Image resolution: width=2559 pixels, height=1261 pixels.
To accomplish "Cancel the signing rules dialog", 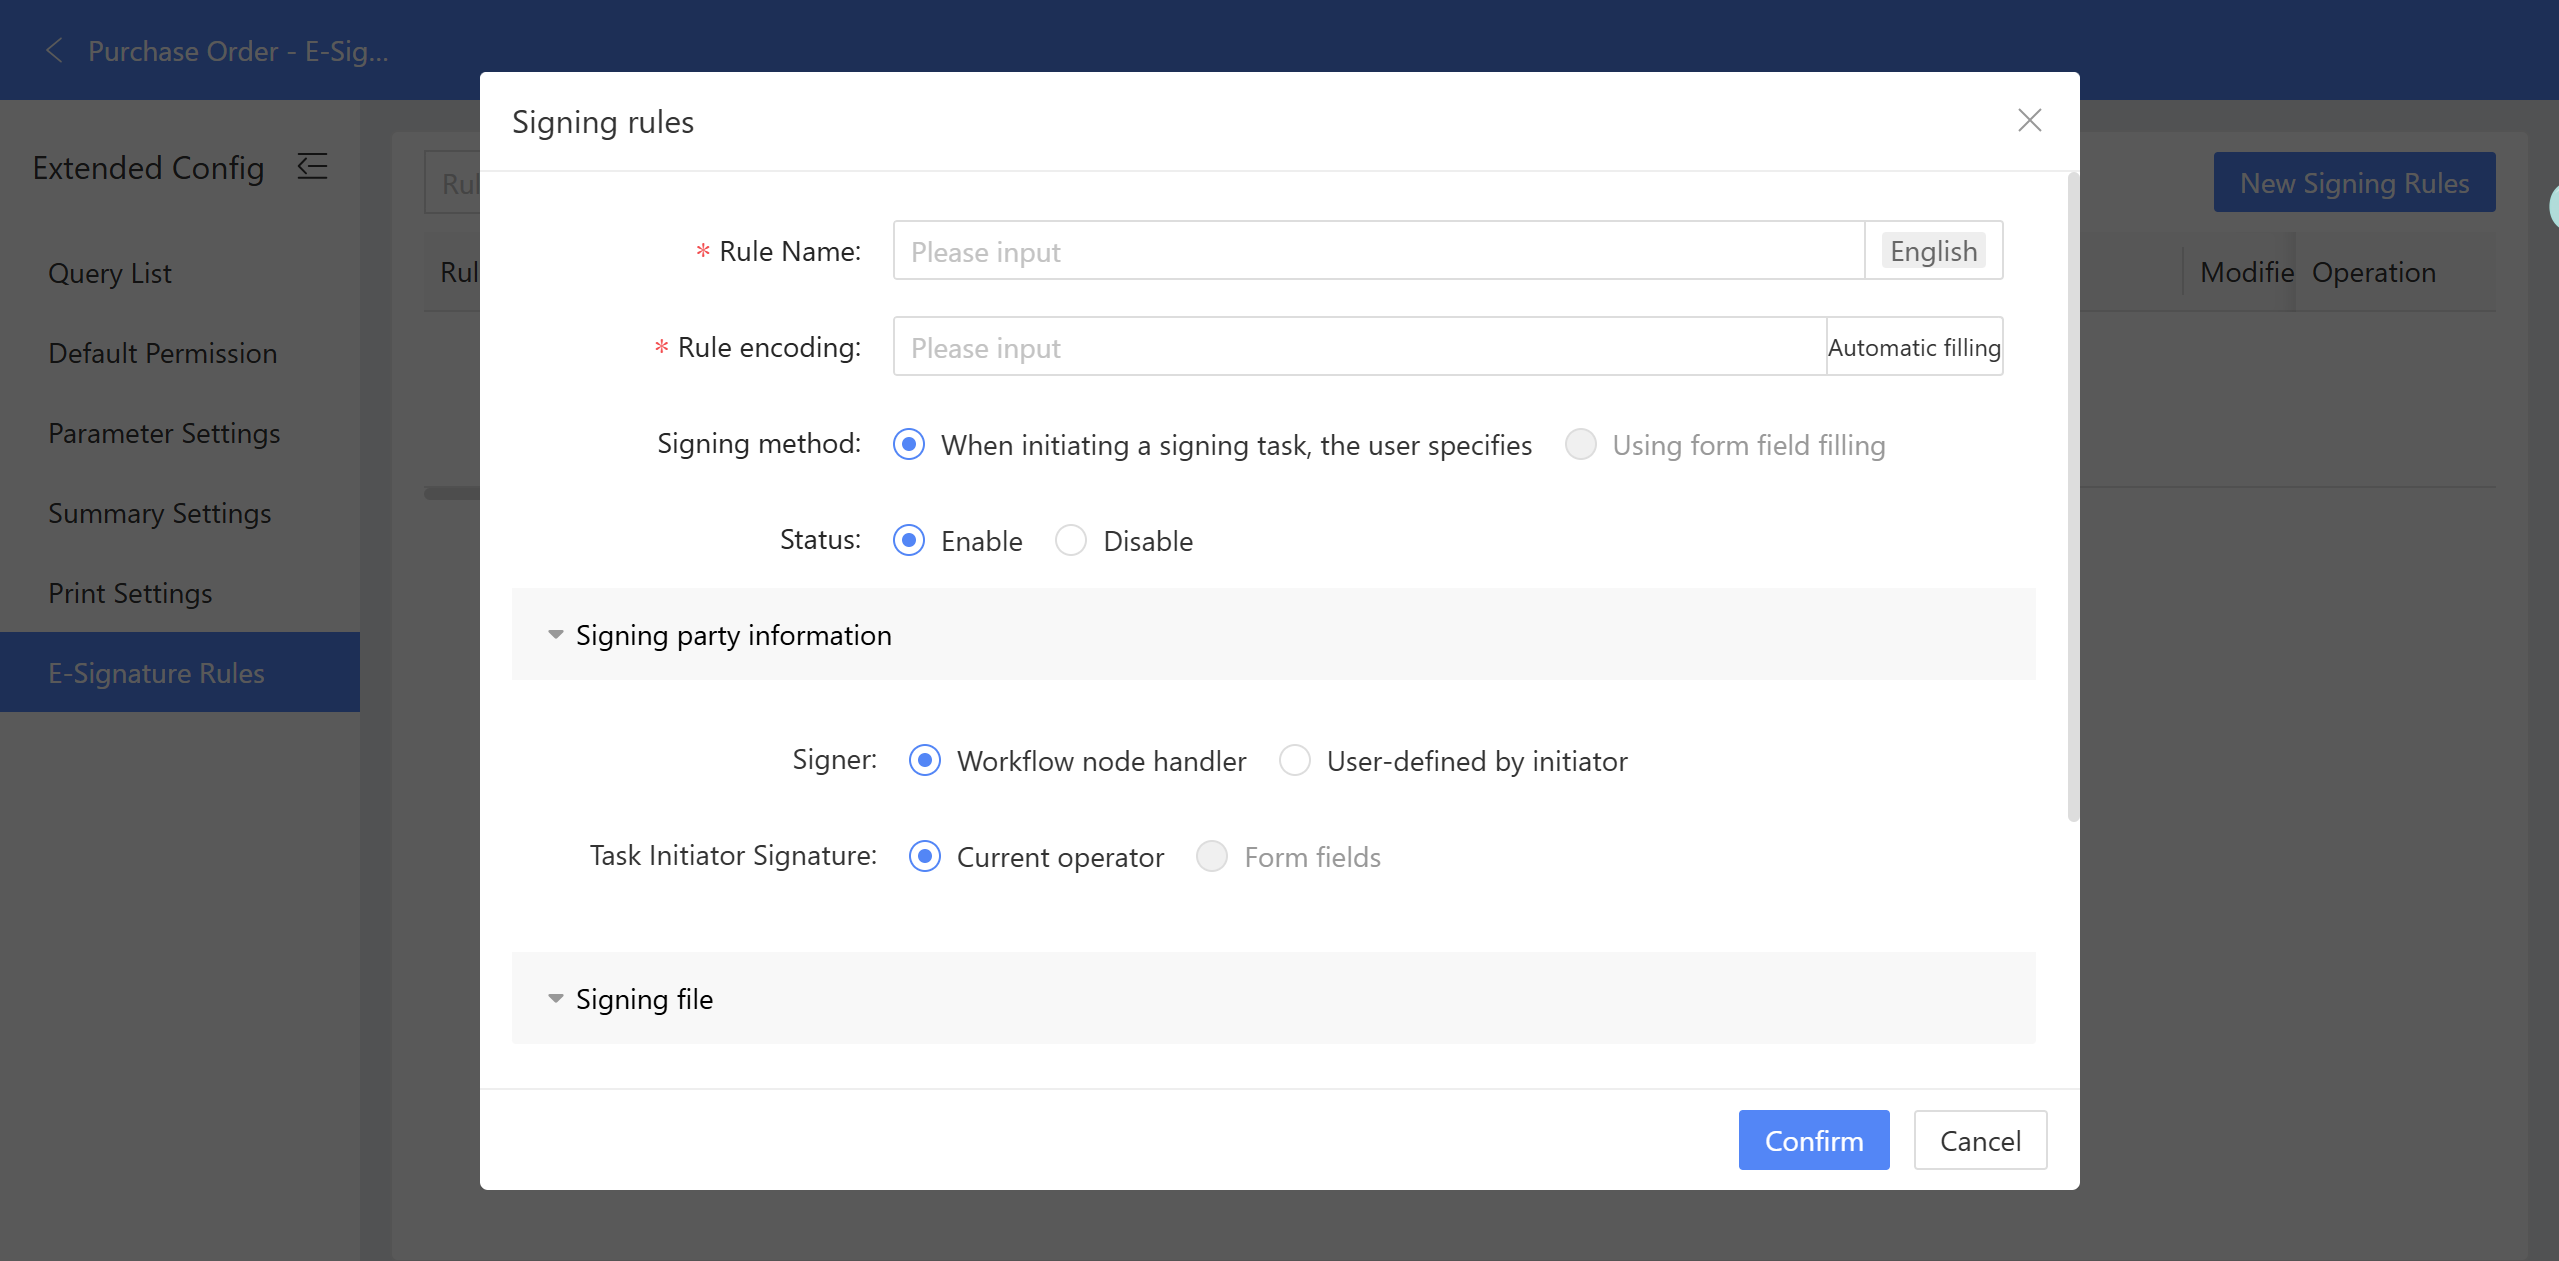I will click(x=1979, y=1140).
